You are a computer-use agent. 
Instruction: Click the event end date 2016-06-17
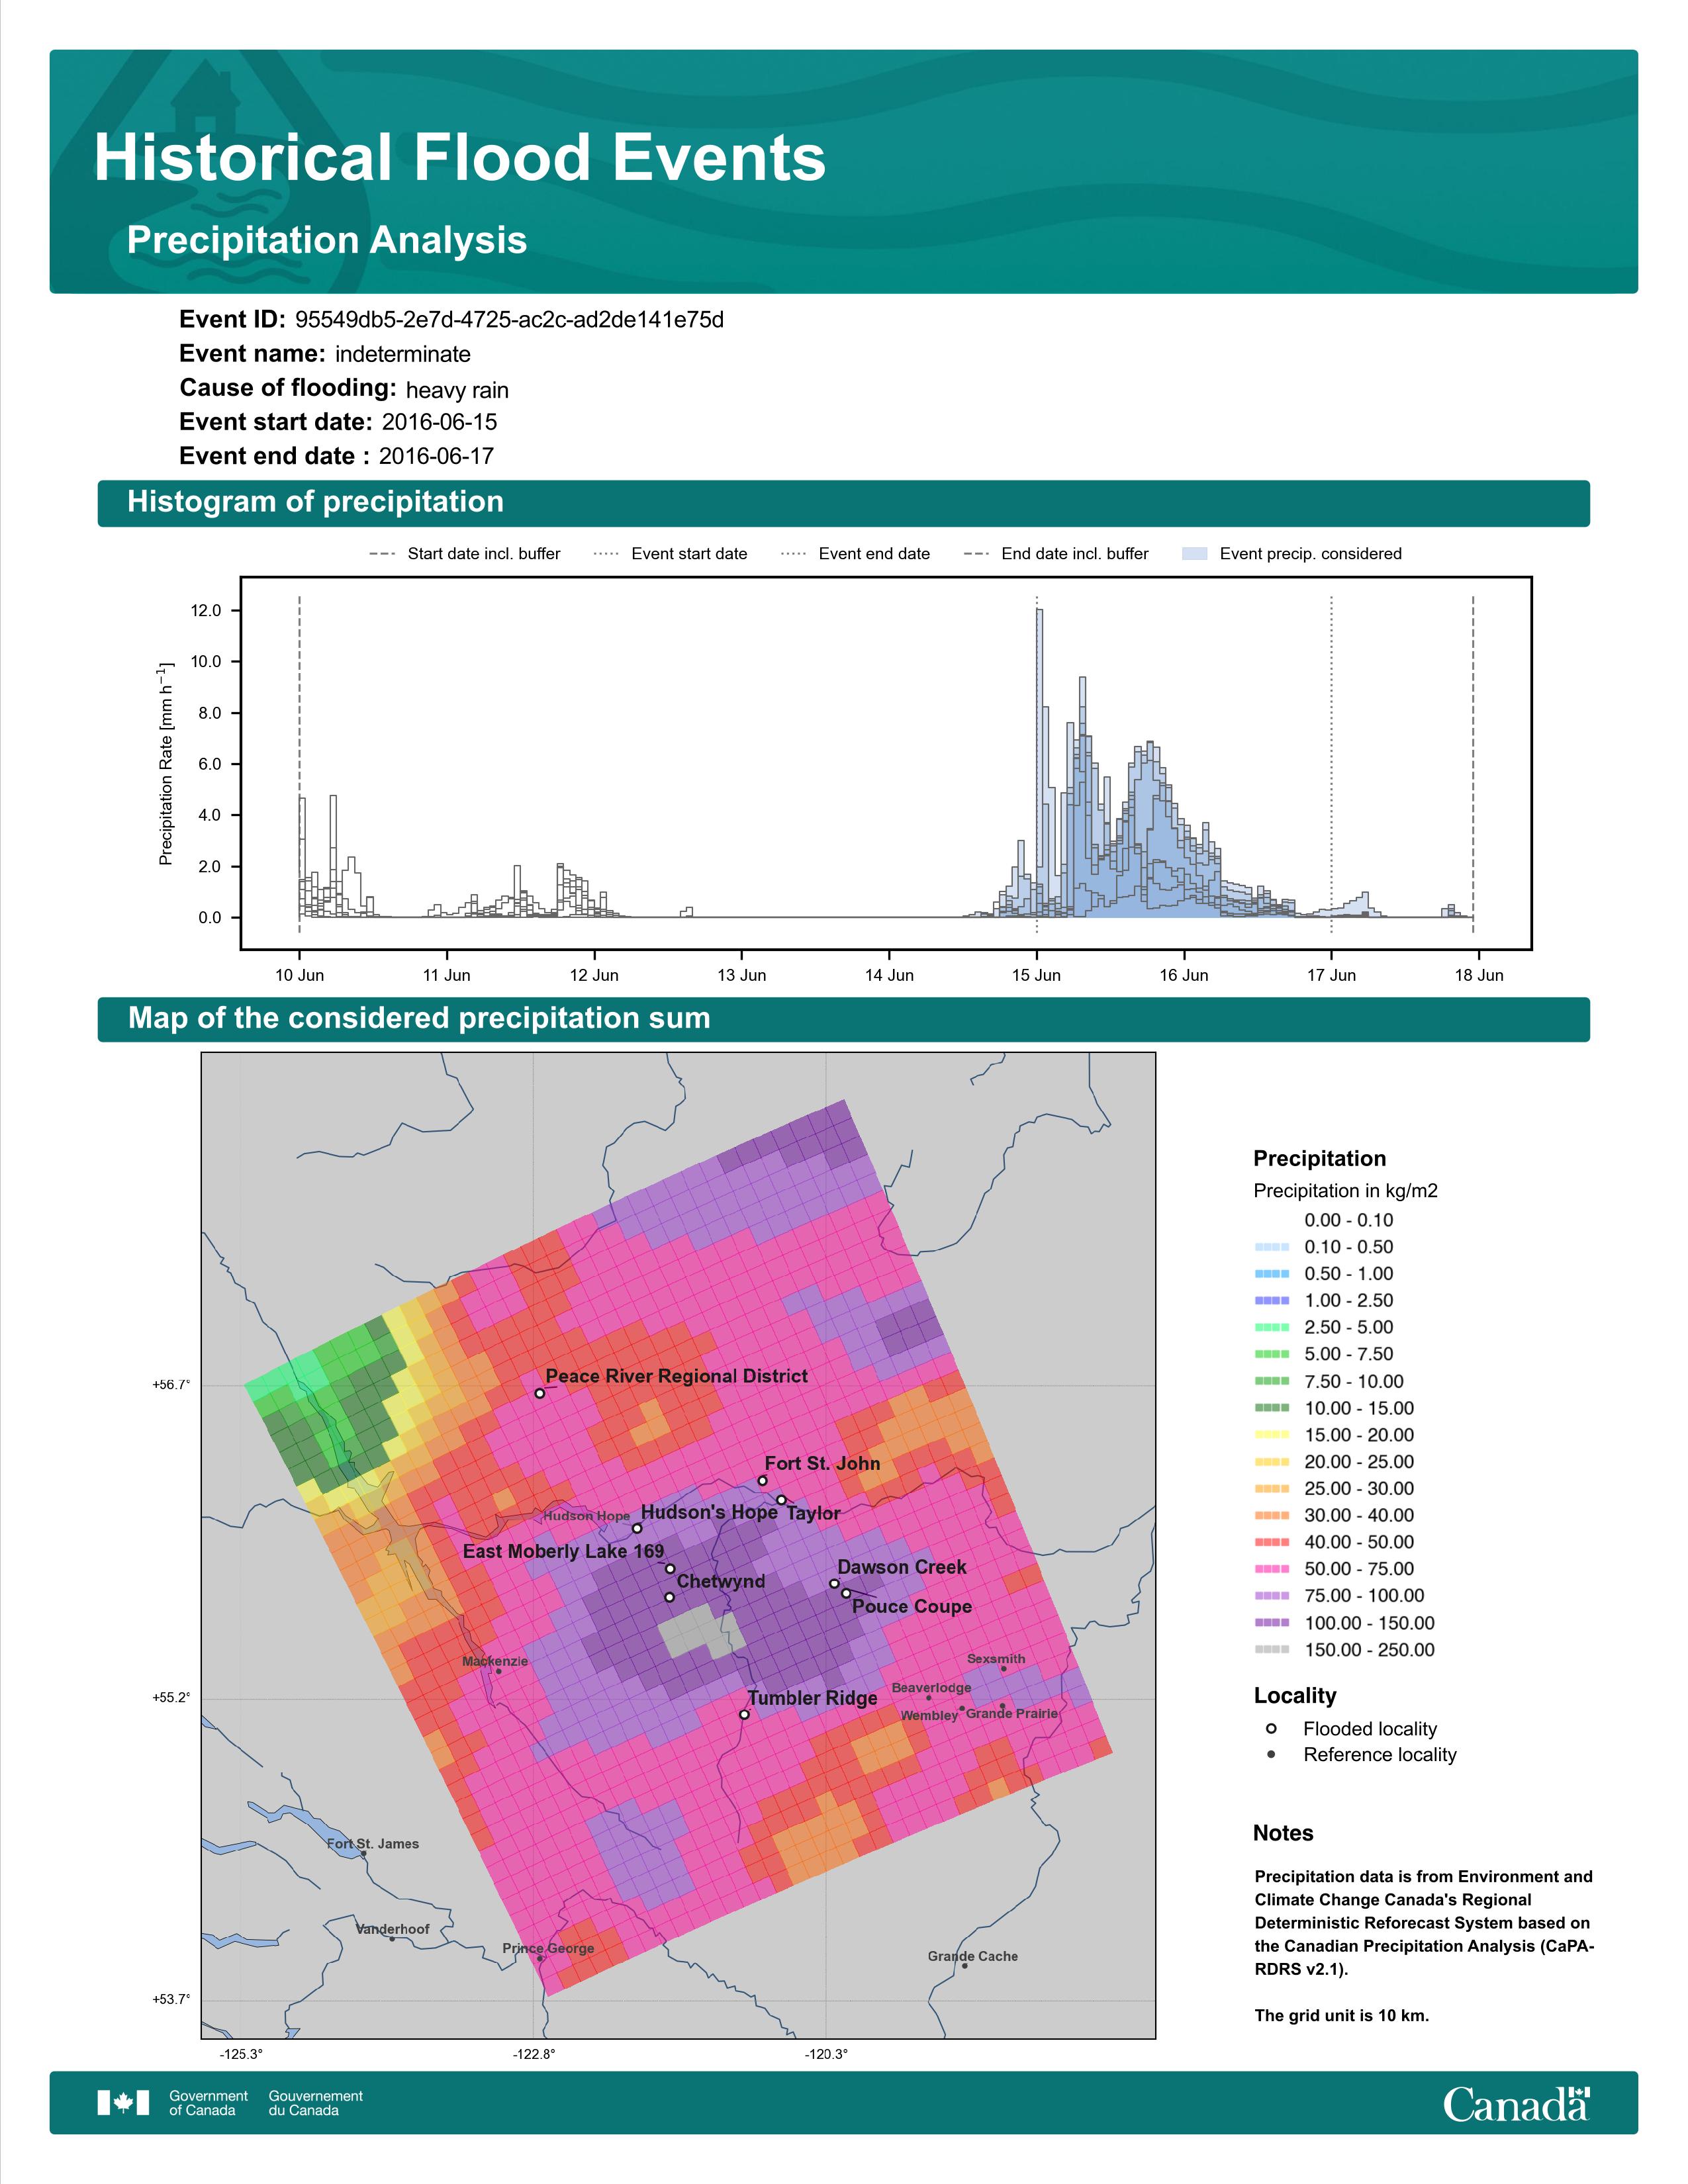pyautogui.click(x=436, y=456)
